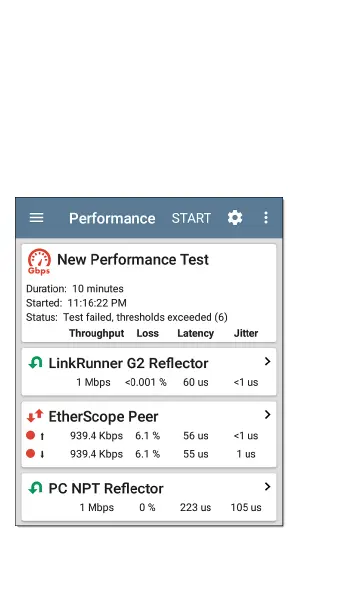
Task: Click the LinkRunner G2 green reflector icon
Action: tap(36, 363)
